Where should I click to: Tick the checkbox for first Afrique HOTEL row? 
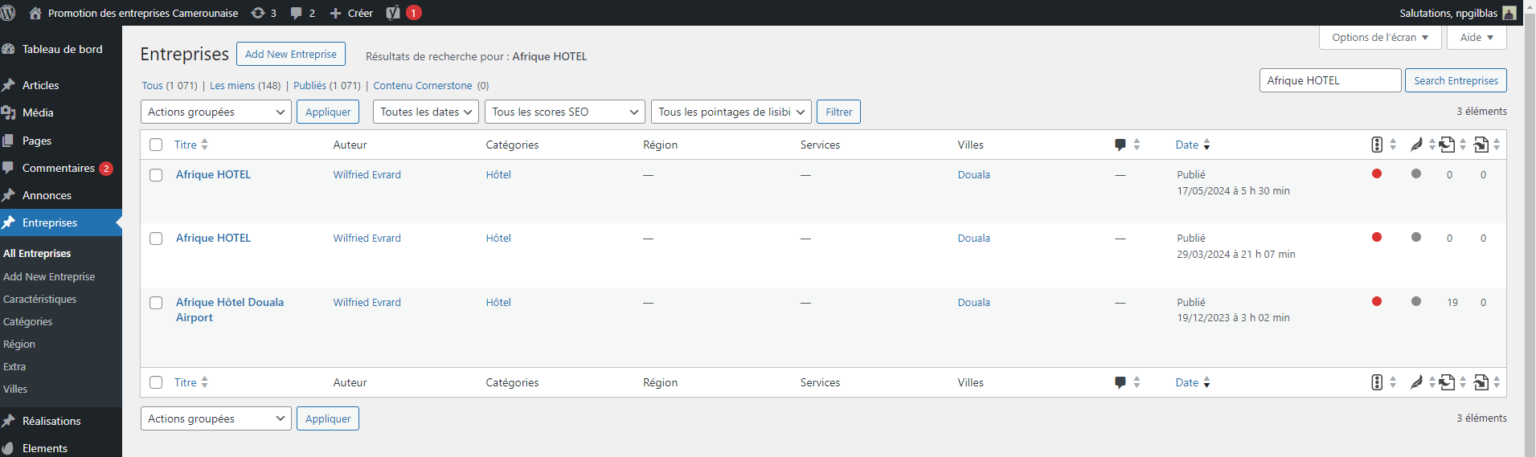(x=156, y=175)
